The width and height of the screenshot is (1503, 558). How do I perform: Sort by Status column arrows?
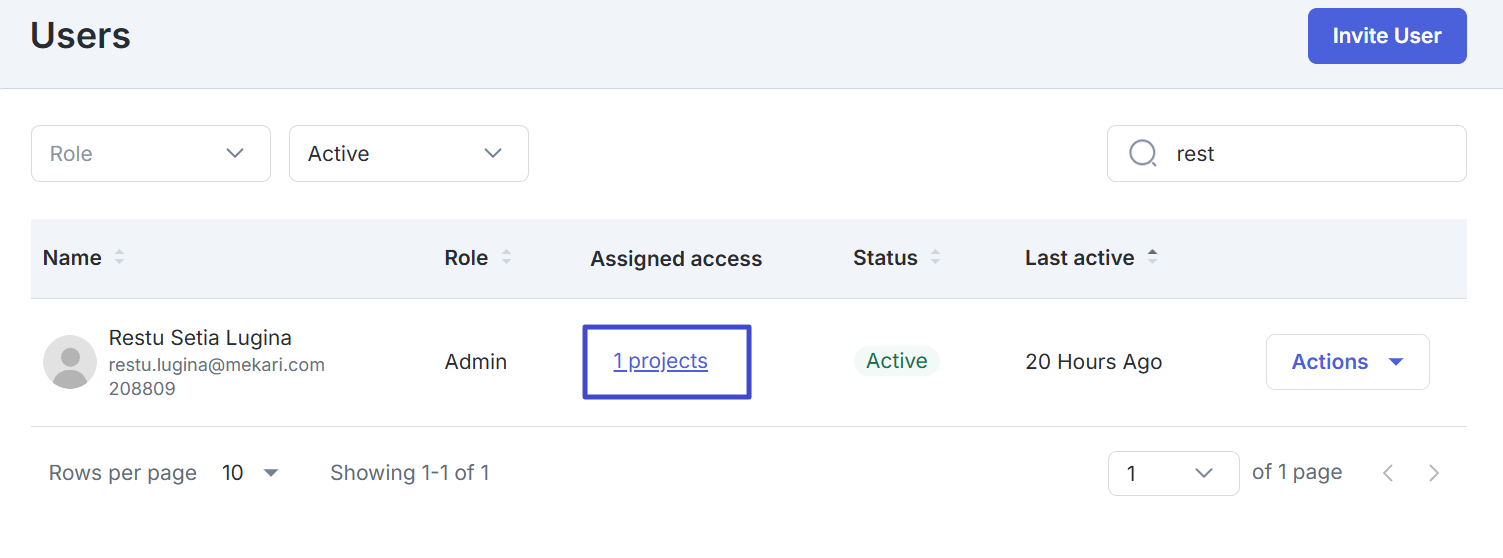click(936, 258)
